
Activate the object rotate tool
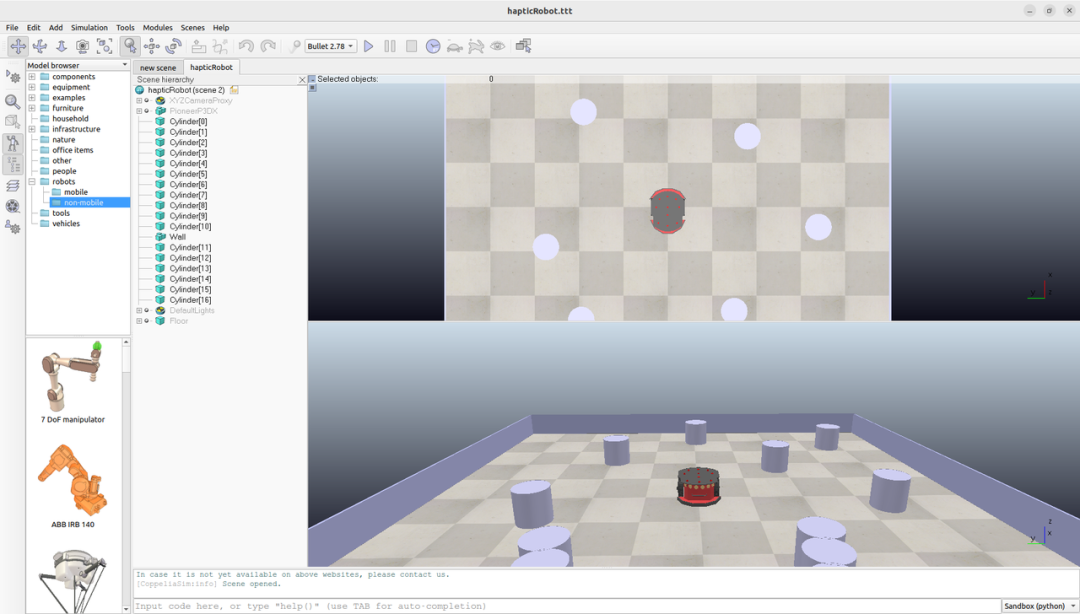tap(174, 46)
